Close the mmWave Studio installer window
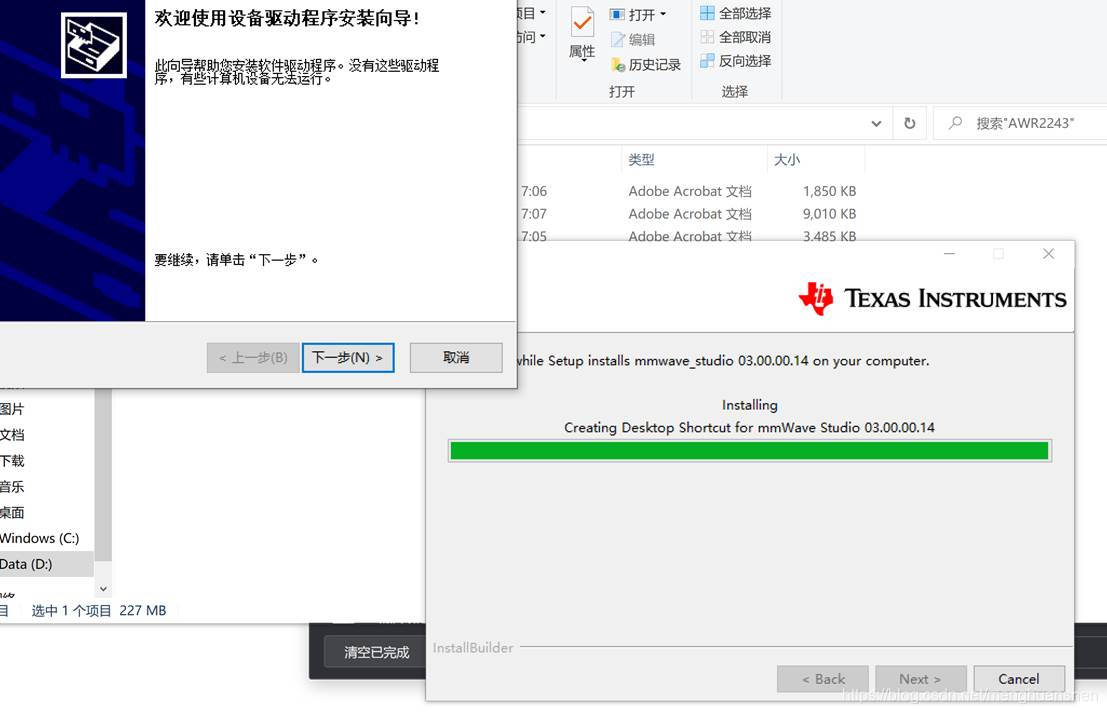This screenshot has height=714, width=1107. [1048, 254]
